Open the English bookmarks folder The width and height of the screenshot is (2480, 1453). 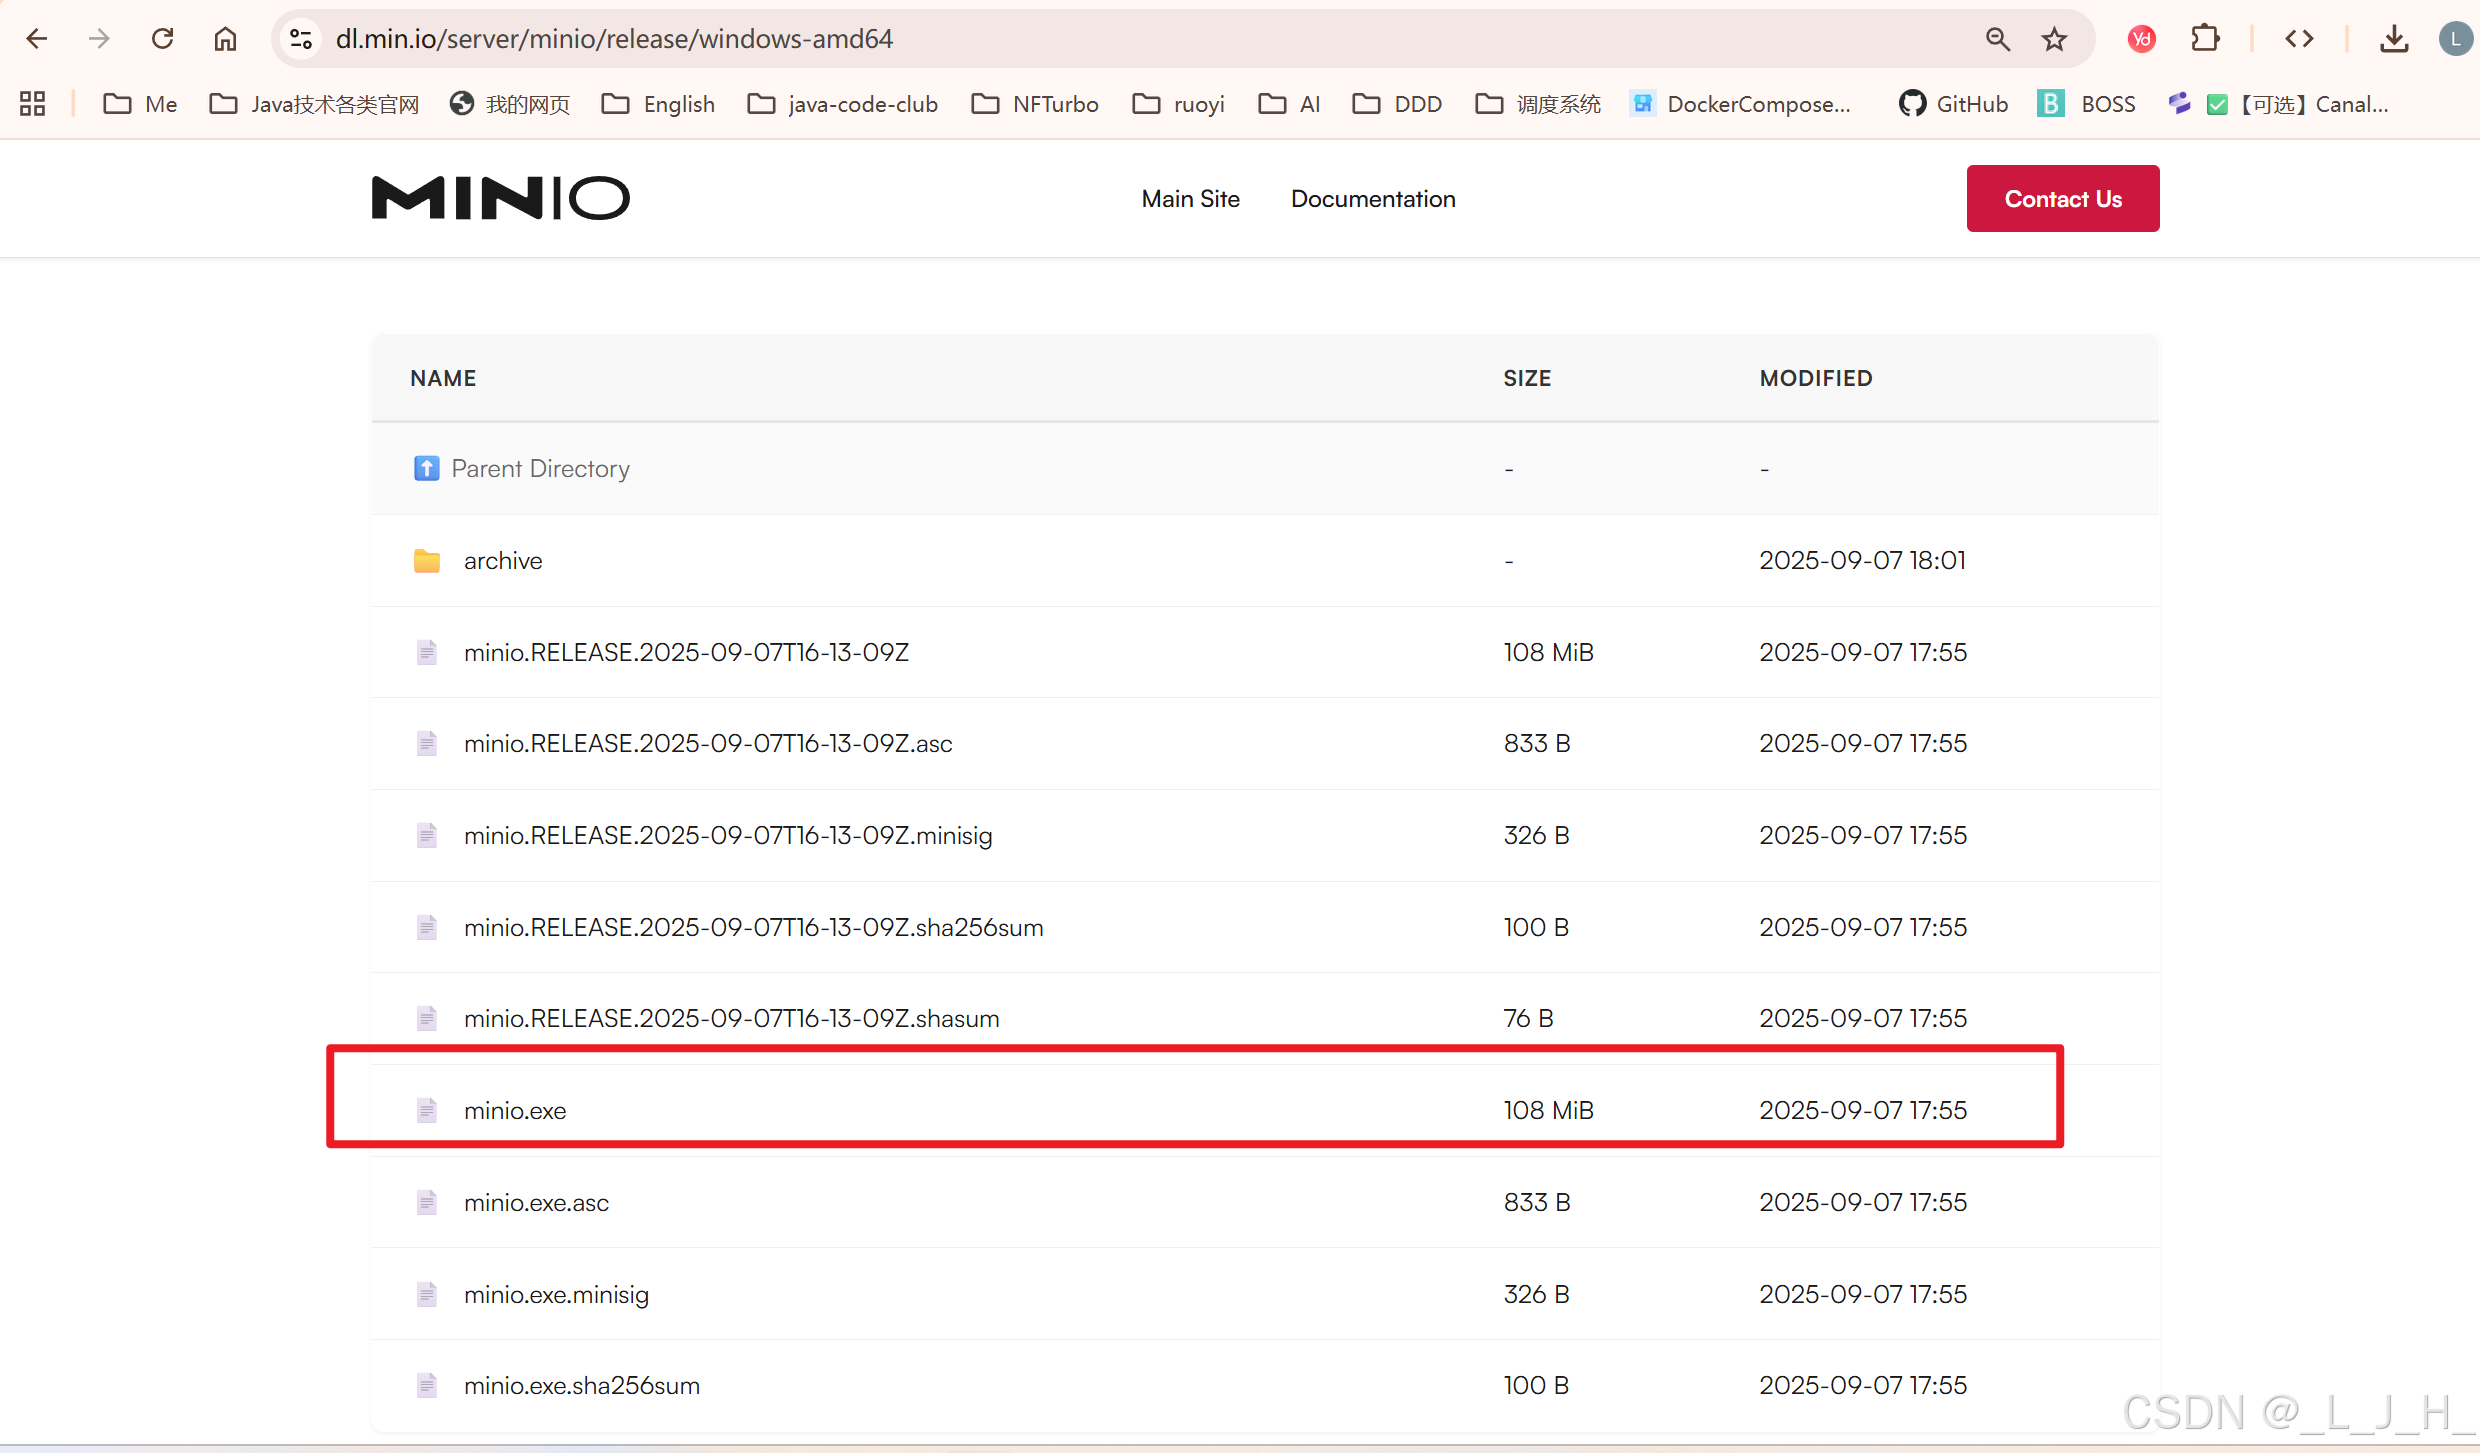(659, 104)
